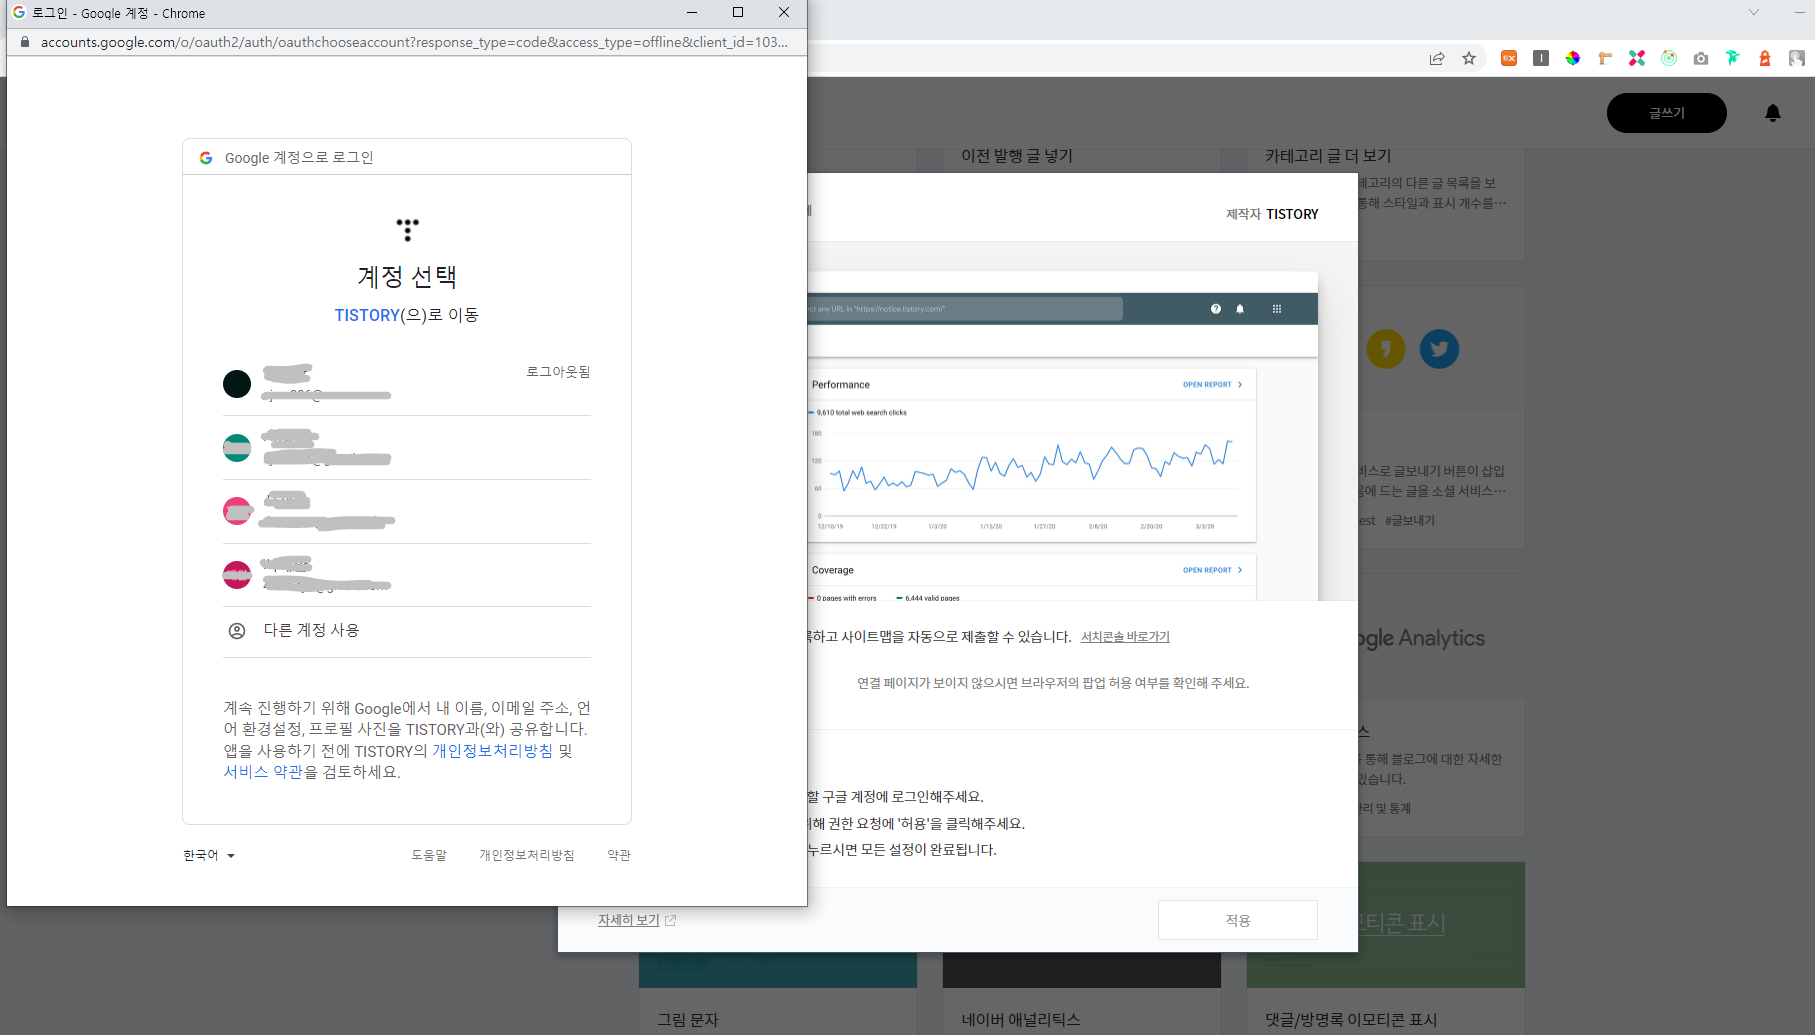
Task: Open 네이버 애널리틱스 plugin card
Action: (x=1021, y=1020)
